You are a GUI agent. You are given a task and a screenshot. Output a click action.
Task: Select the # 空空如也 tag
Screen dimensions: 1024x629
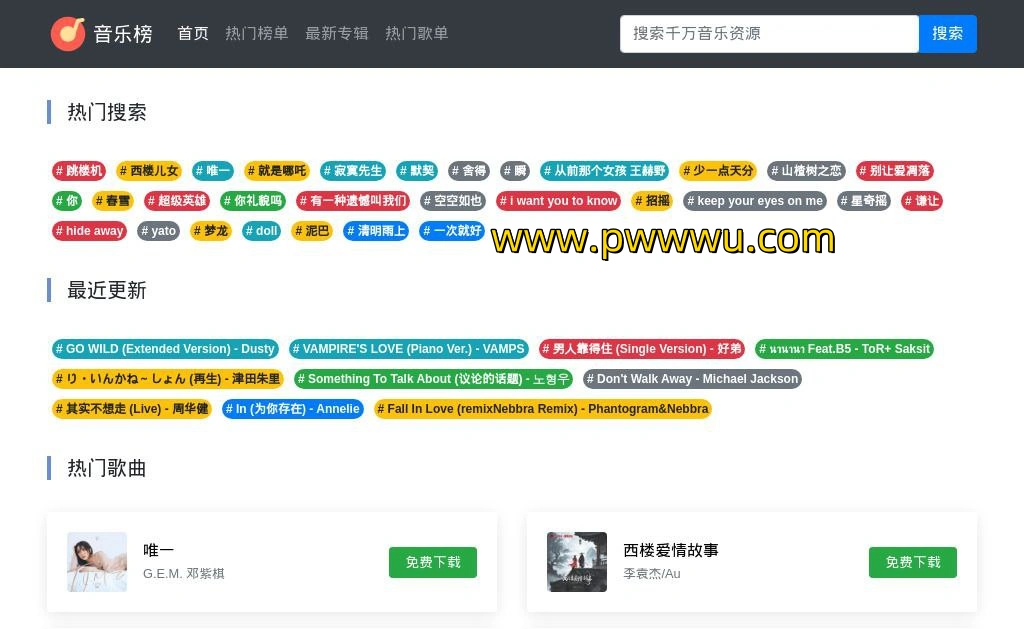453,201
